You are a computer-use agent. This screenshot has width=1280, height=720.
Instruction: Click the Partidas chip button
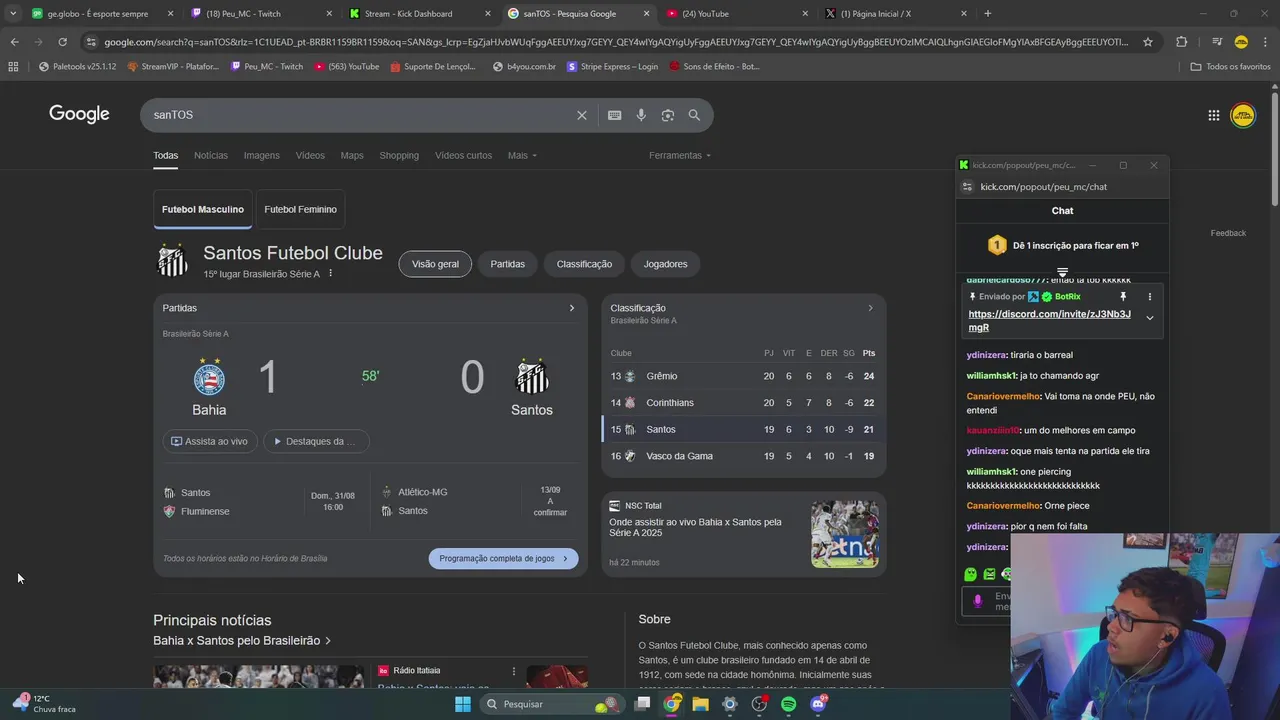(x=507, y=264)
